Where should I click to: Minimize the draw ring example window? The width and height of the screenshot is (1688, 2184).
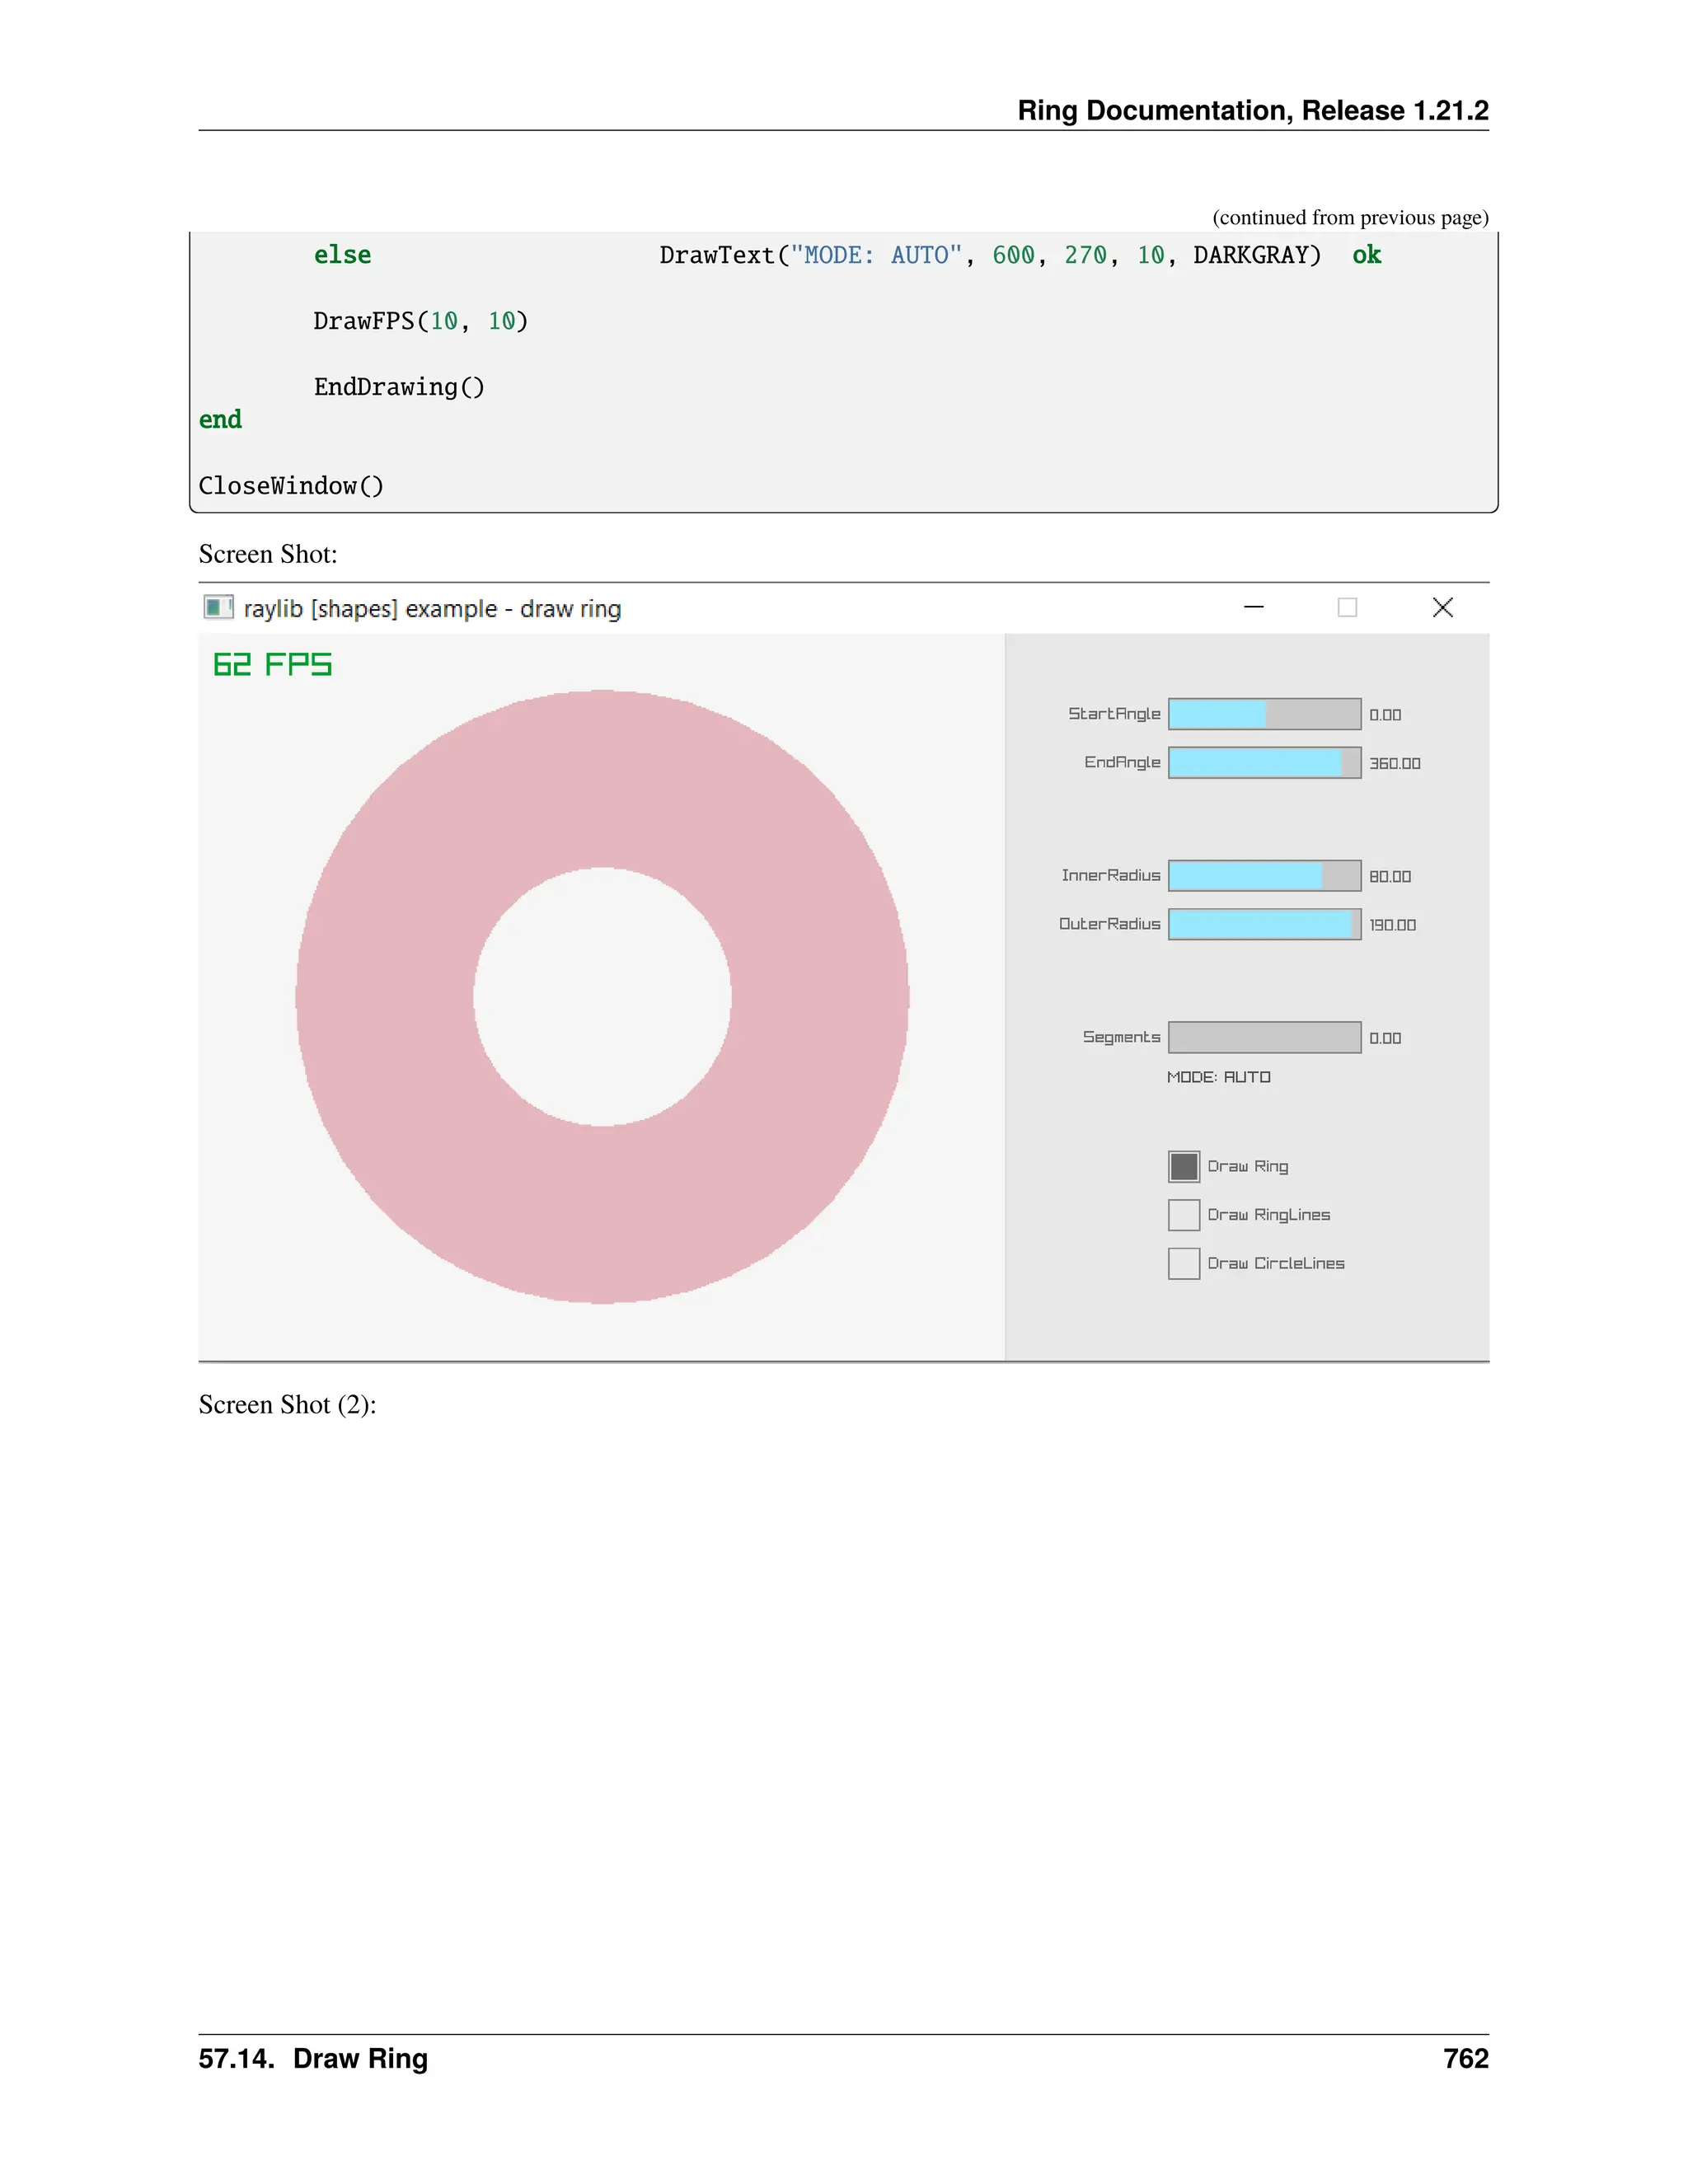[x=1253, y=607]
